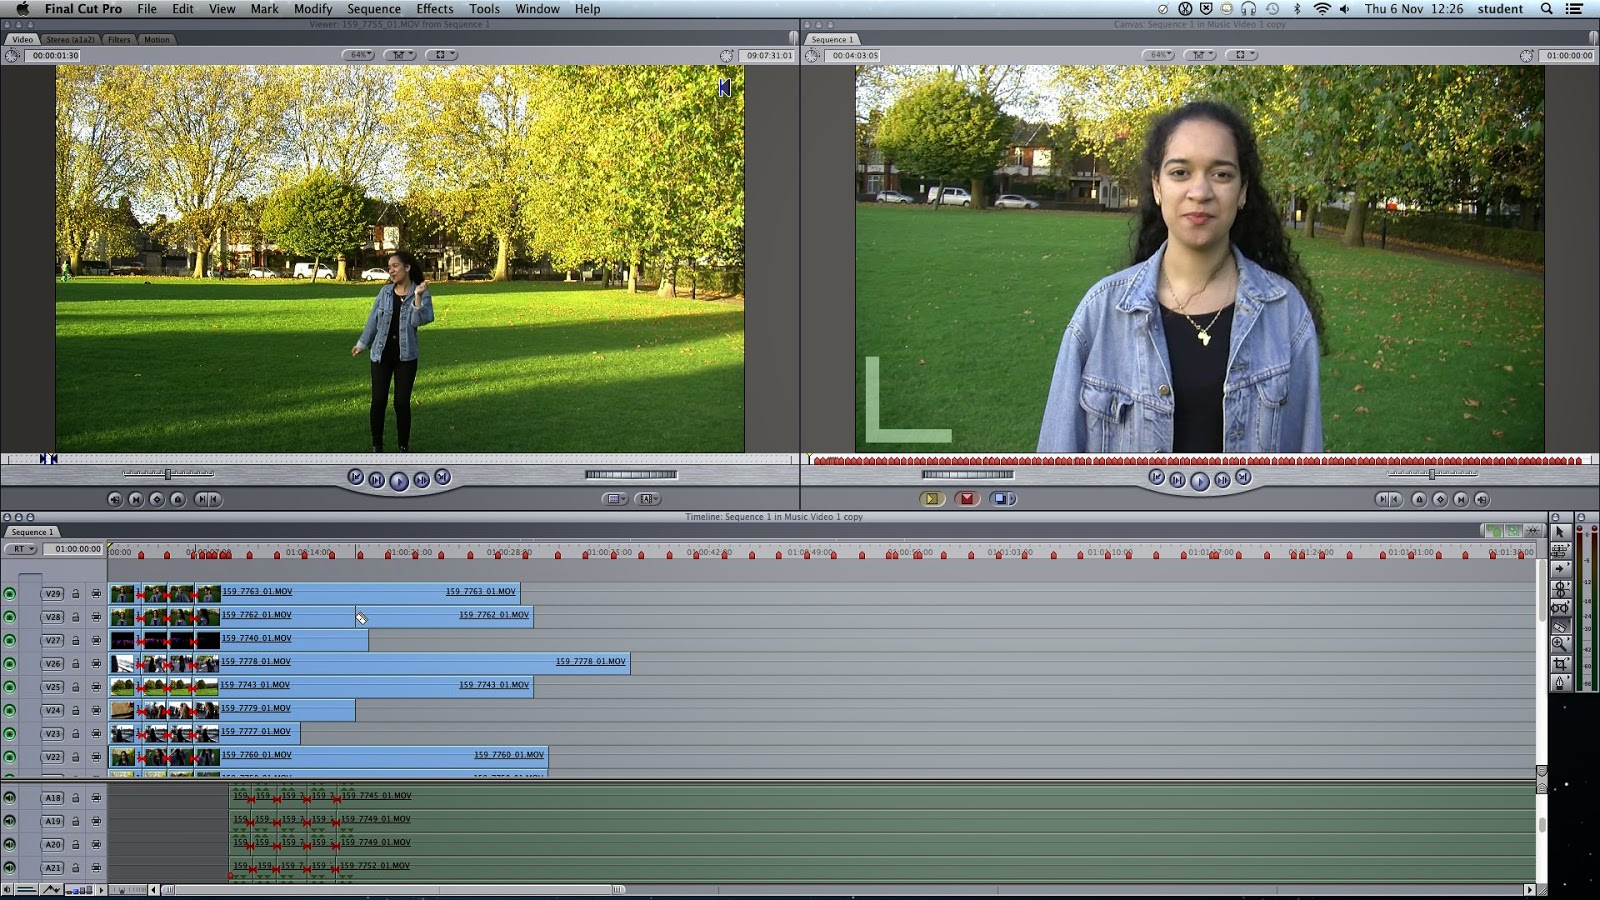The height and width of the screenshot is (900, 1600).
Task: Select the Zoom In magnifier tool
Action: coord(1560,644)
